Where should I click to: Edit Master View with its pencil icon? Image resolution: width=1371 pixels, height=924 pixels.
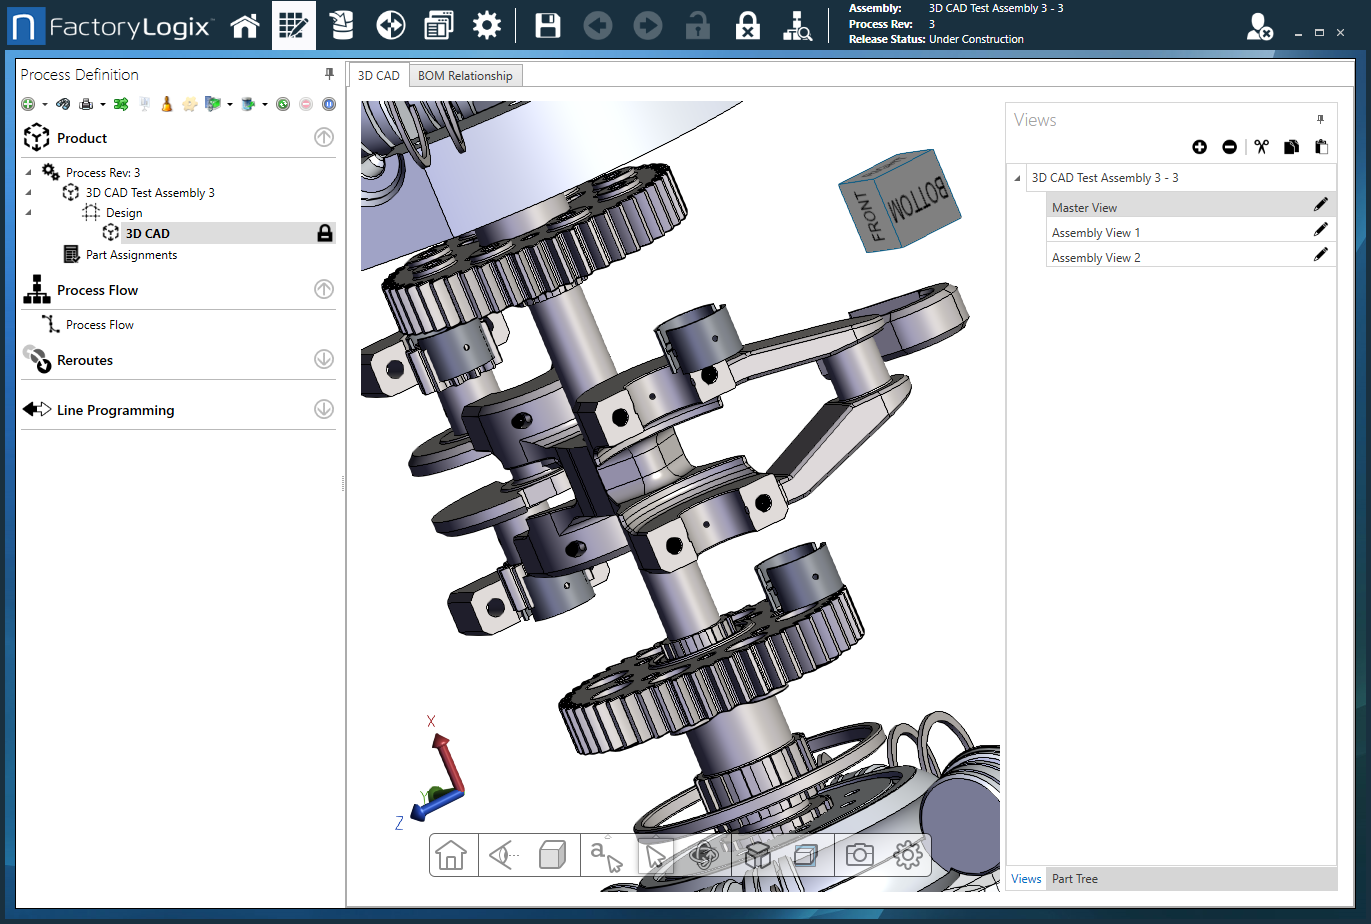pyautogui.click(x=1321, y=203)
